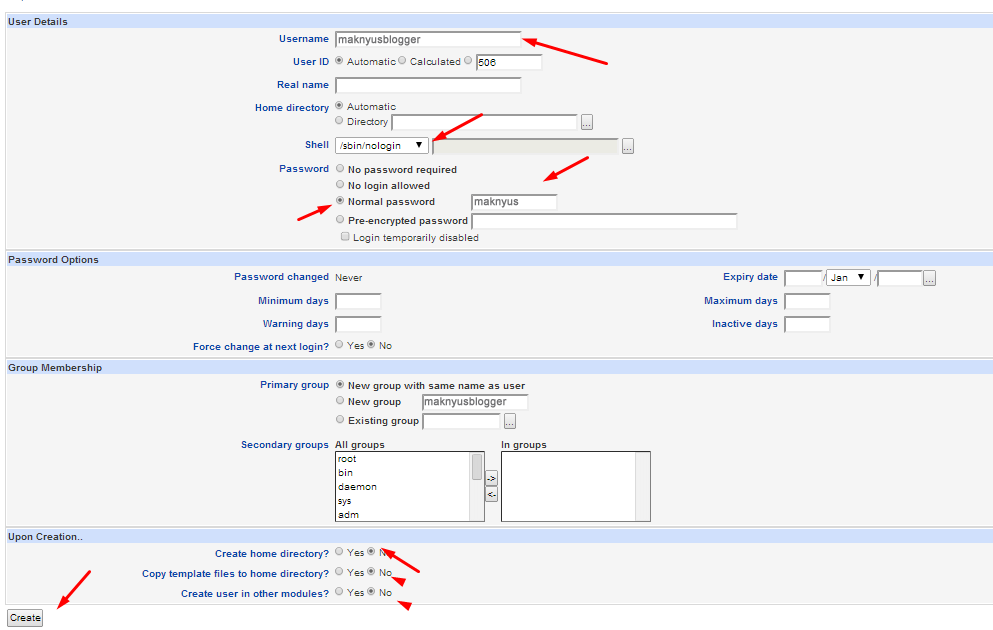Click the In groups list box
993x630 pixels.
576,486
